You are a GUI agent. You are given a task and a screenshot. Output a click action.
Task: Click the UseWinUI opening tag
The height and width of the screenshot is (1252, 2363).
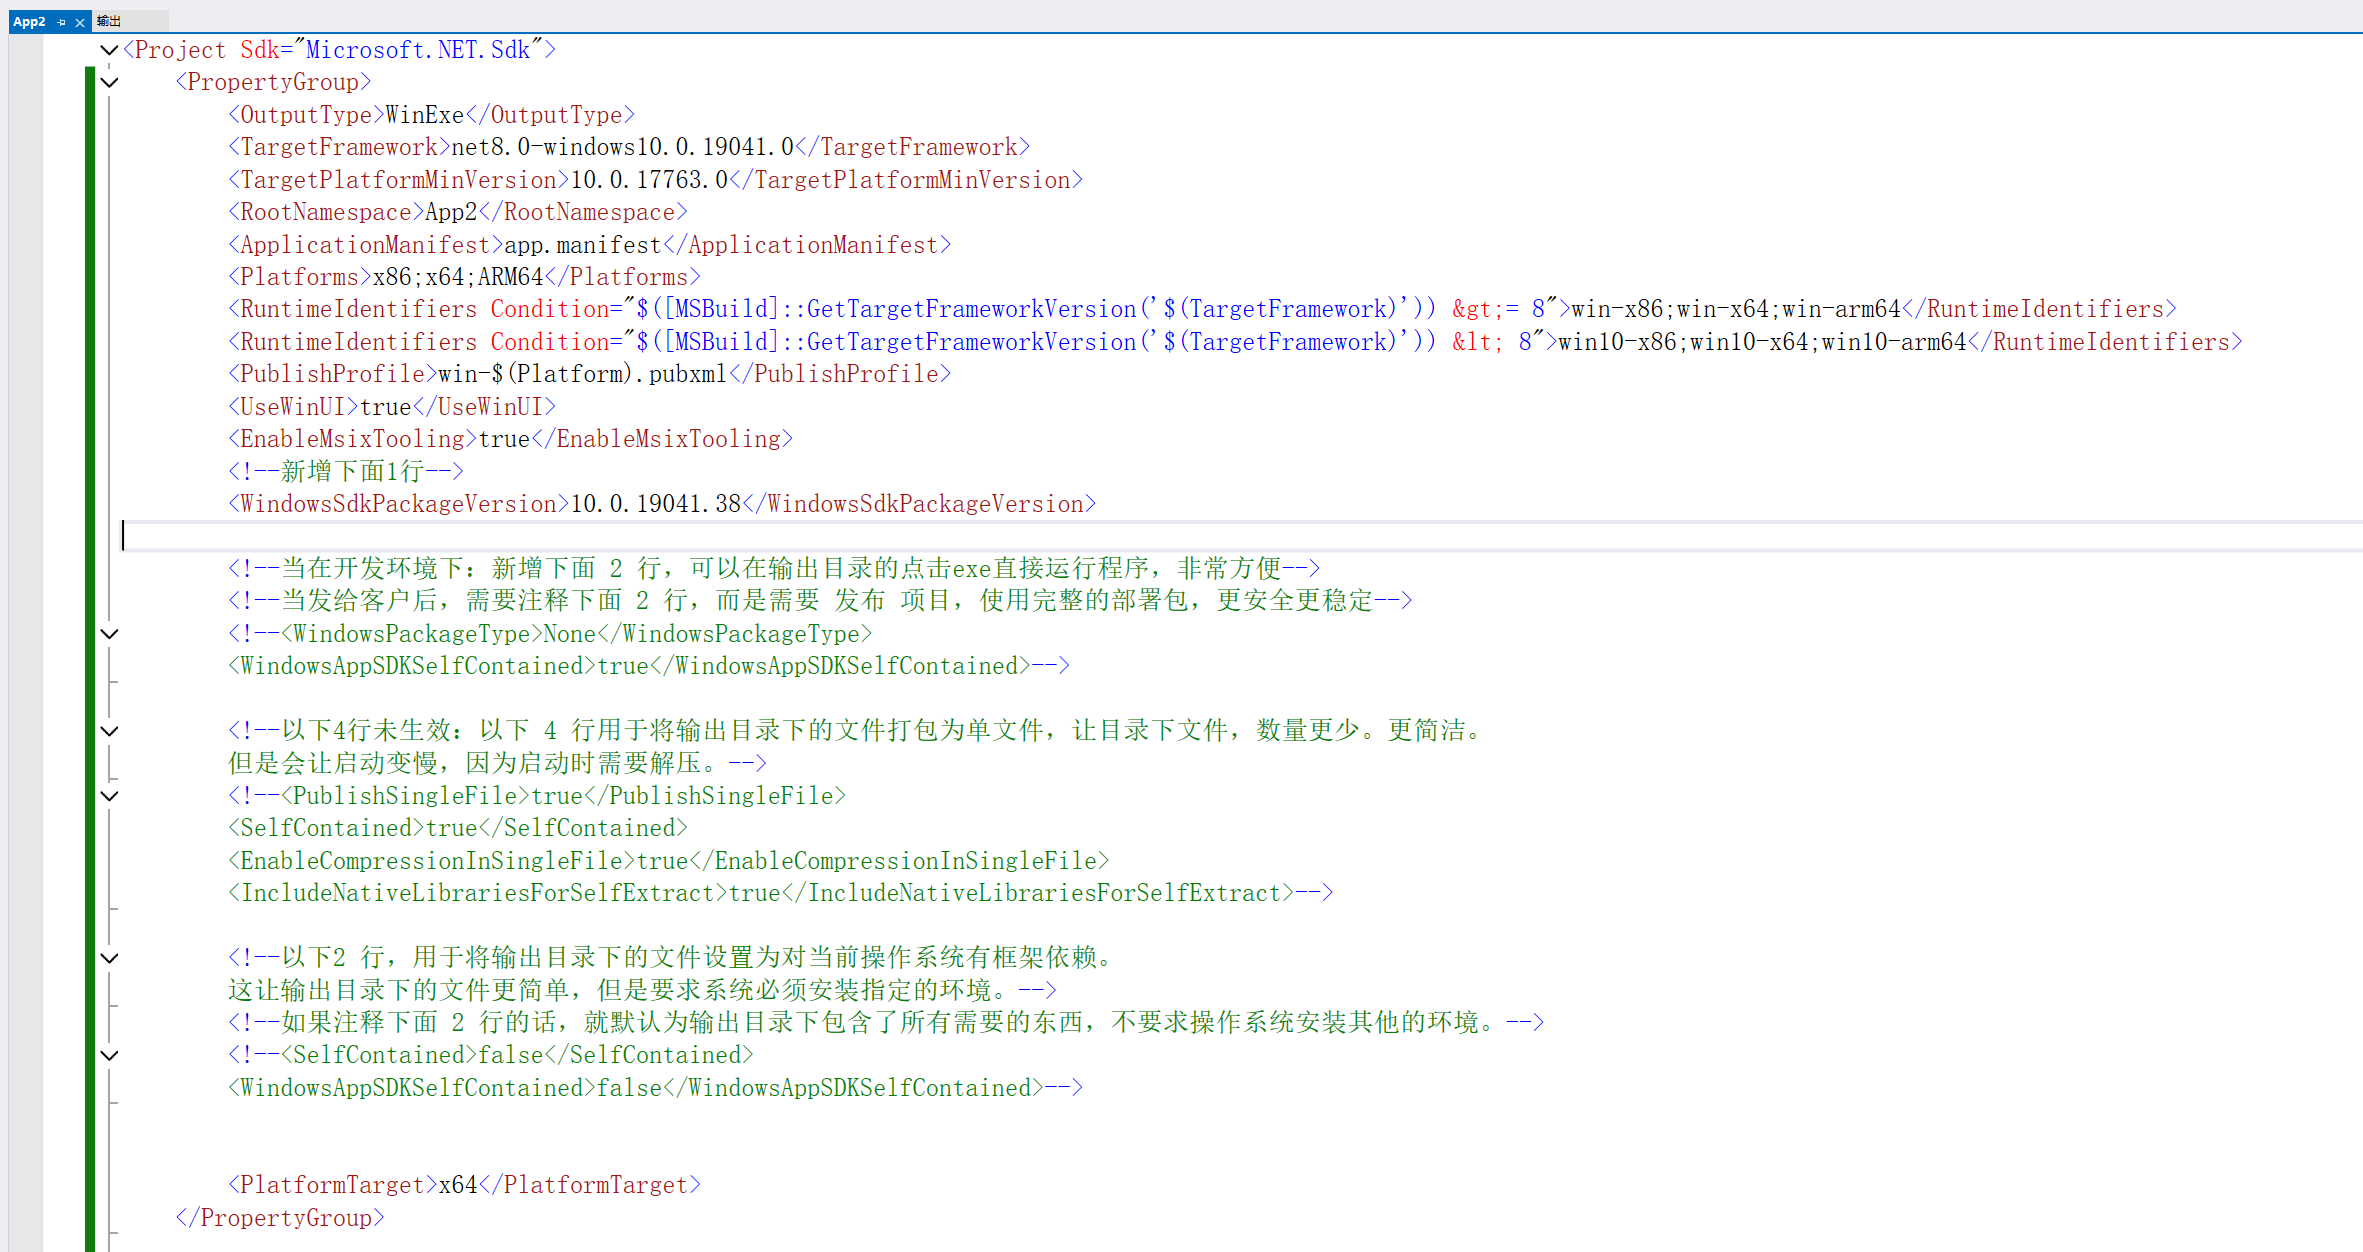[293, 407]
